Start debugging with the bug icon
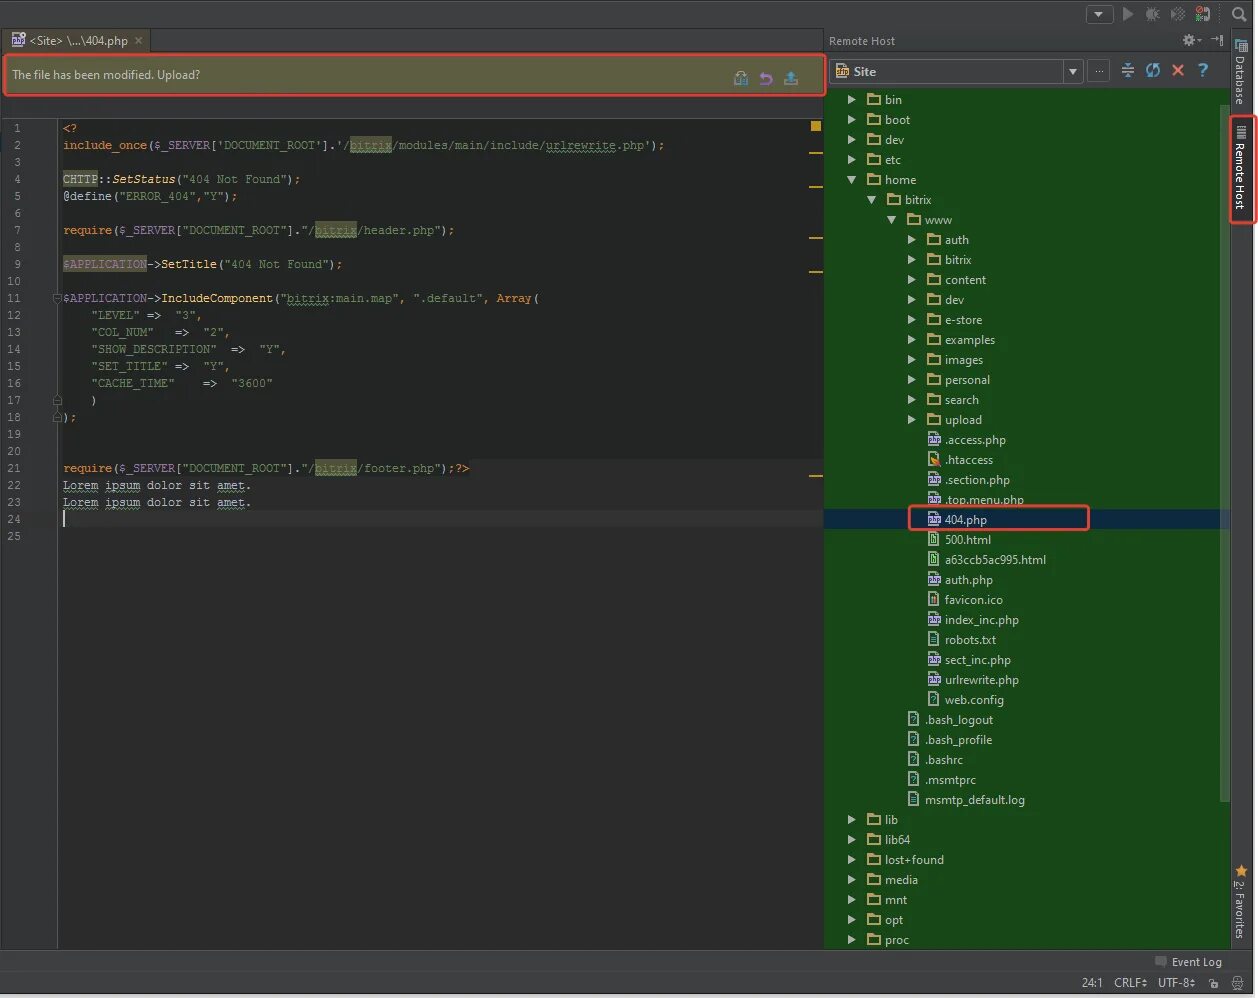Image resolution: width=1258 pixels, height=998 pixels. (x=1153, y=14)
